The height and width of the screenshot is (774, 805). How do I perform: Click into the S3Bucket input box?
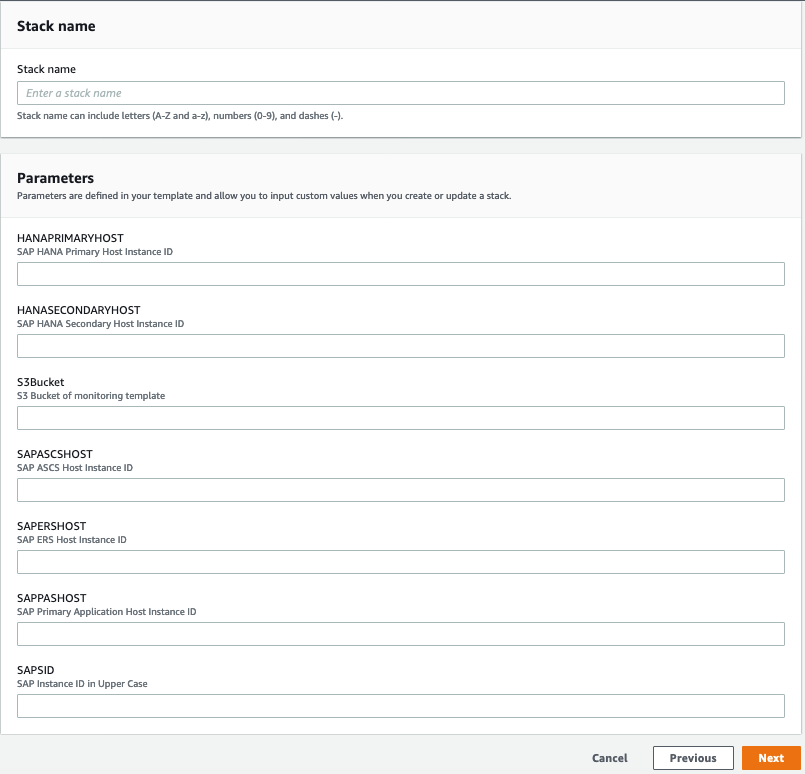coord(400,418)
